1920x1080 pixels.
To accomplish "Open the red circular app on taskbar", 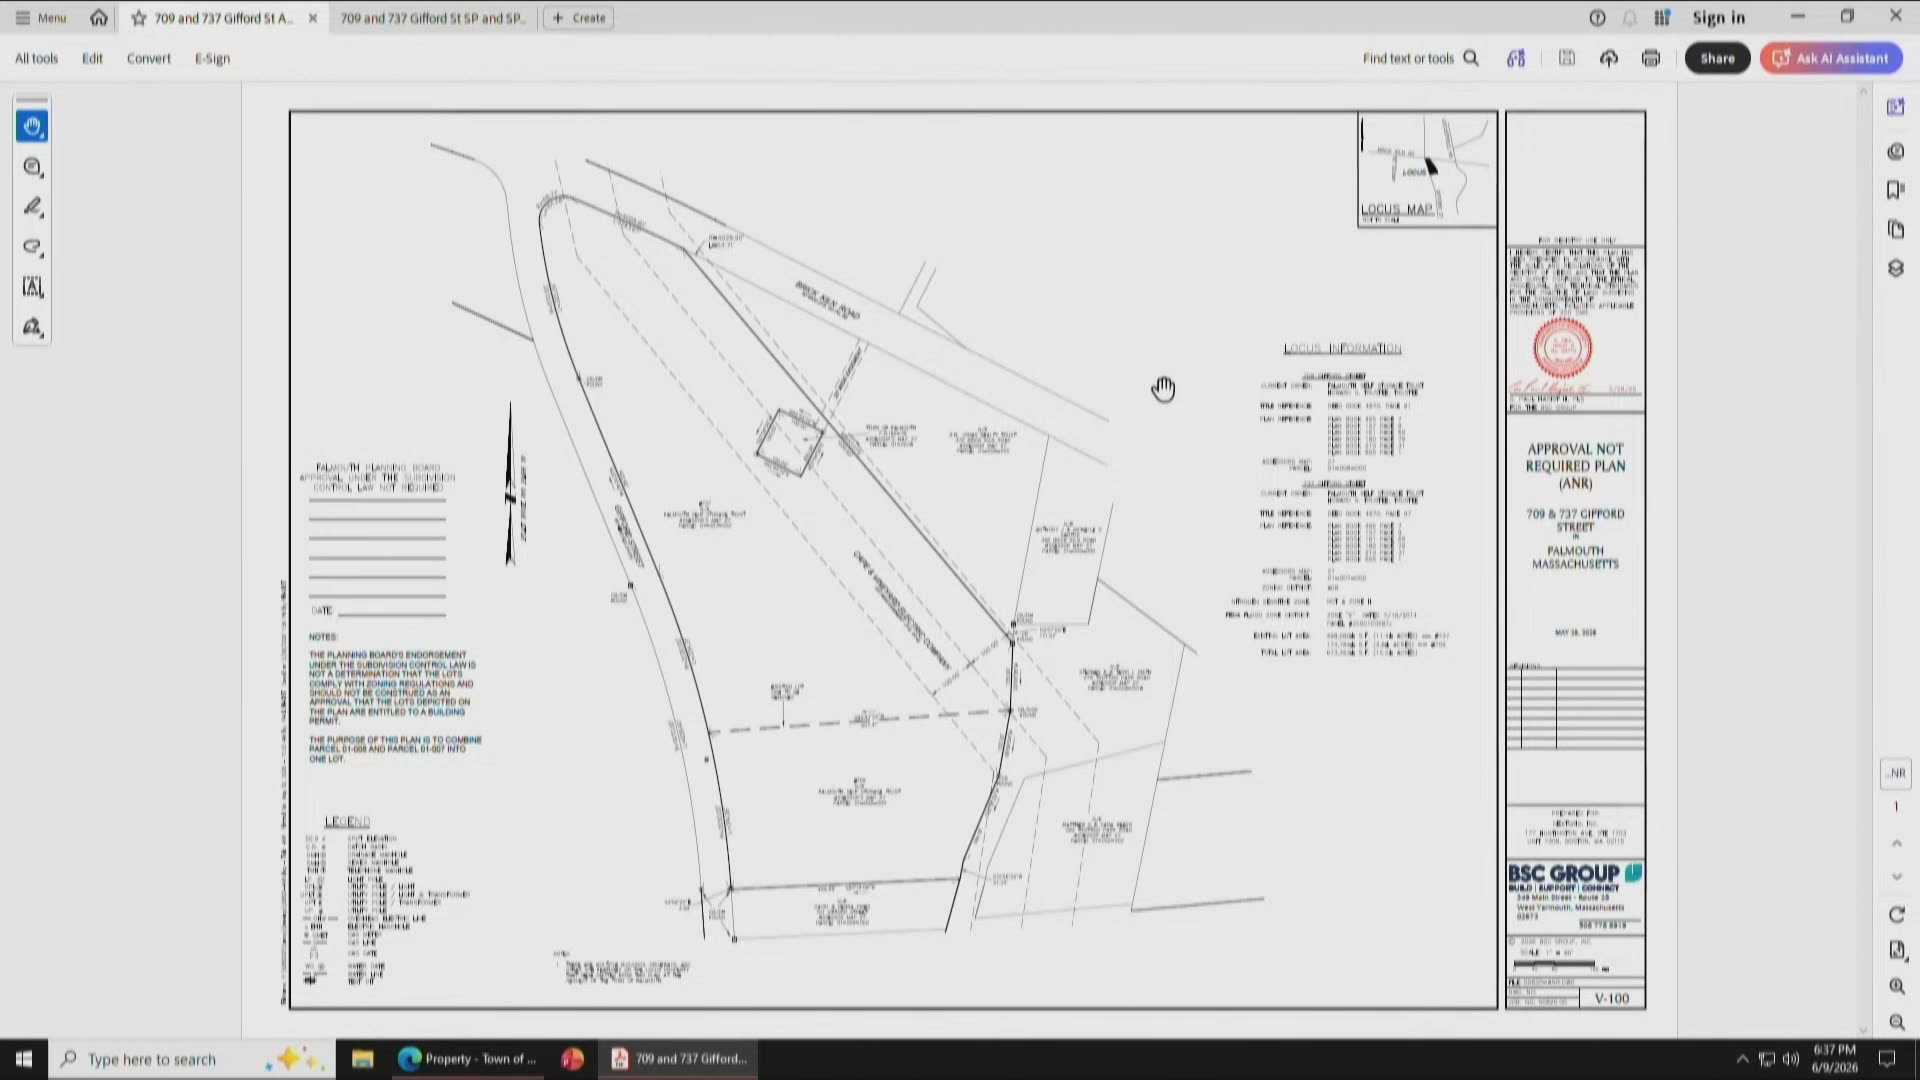I will pyautogui.click(x=572, y=1059).
